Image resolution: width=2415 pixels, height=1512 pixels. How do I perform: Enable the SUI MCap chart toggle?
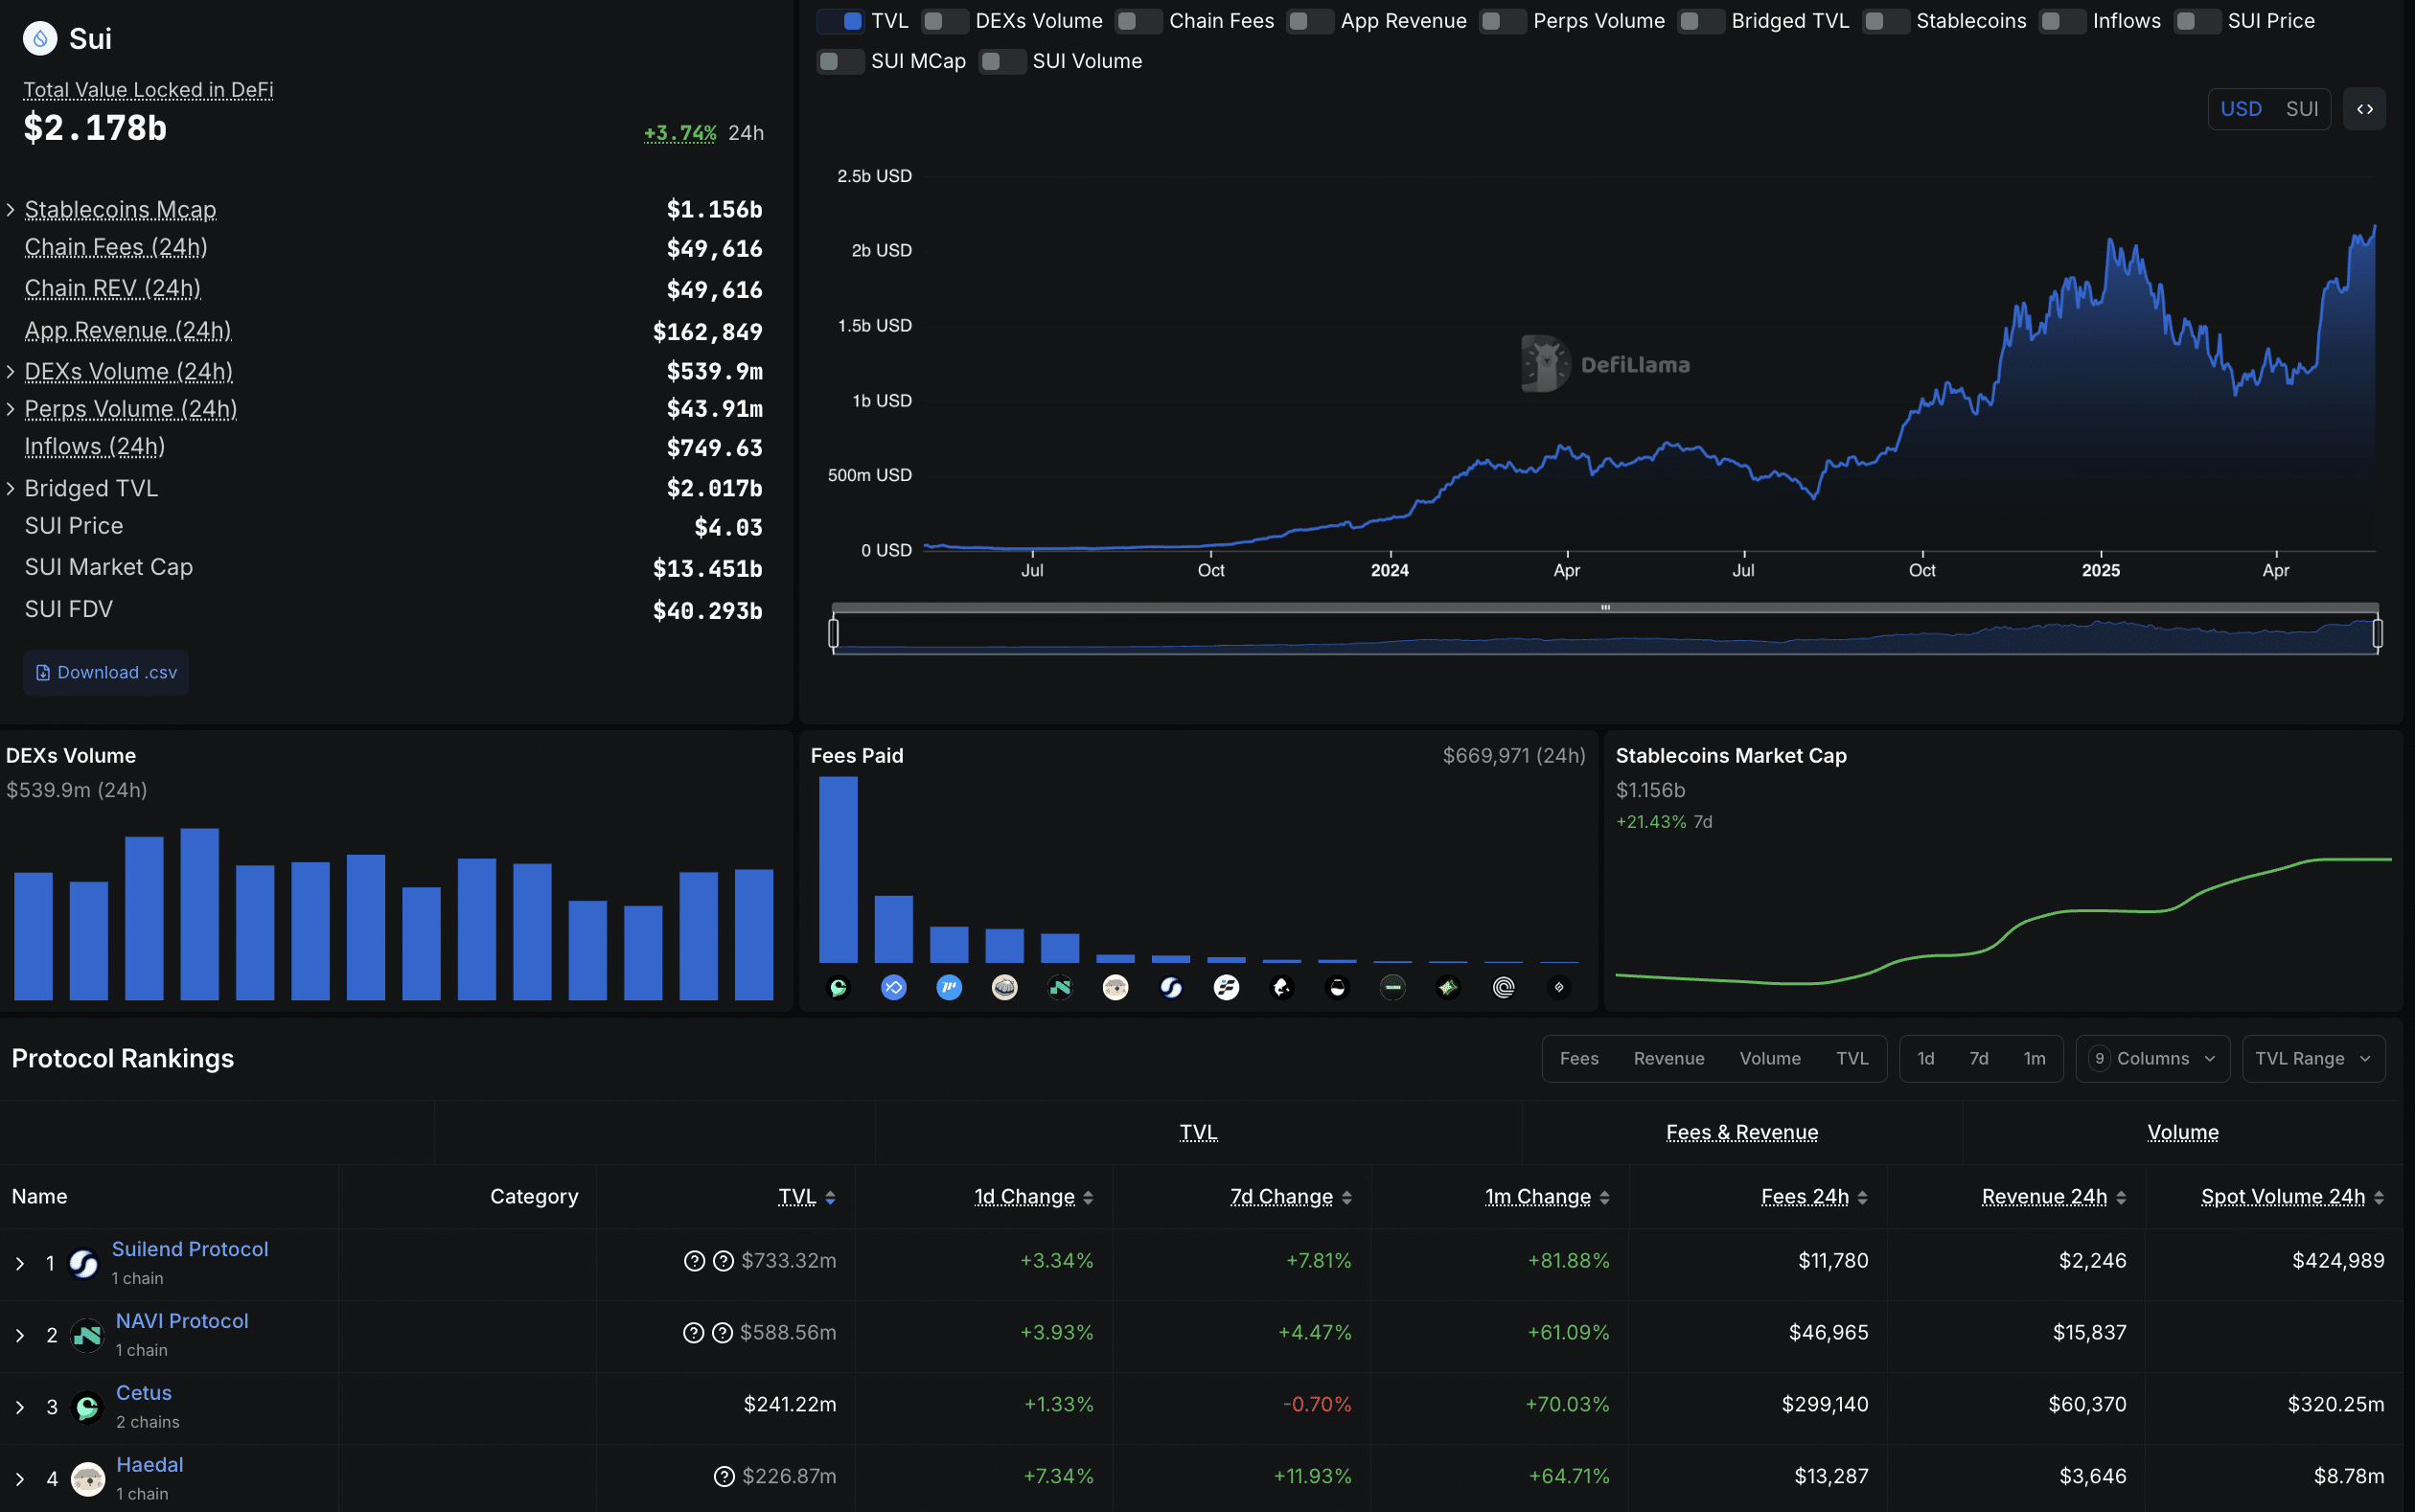841,61
